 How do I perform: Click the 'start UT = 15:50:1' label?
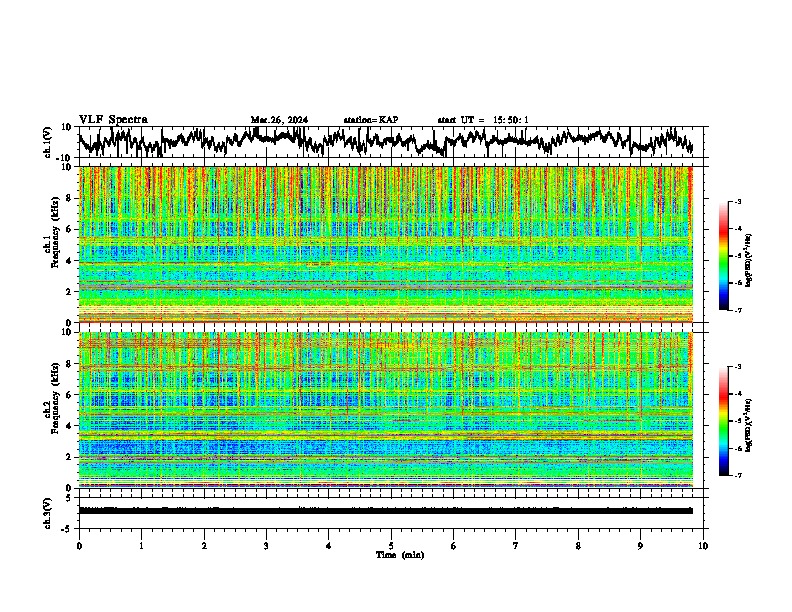(x=483, y=120)
